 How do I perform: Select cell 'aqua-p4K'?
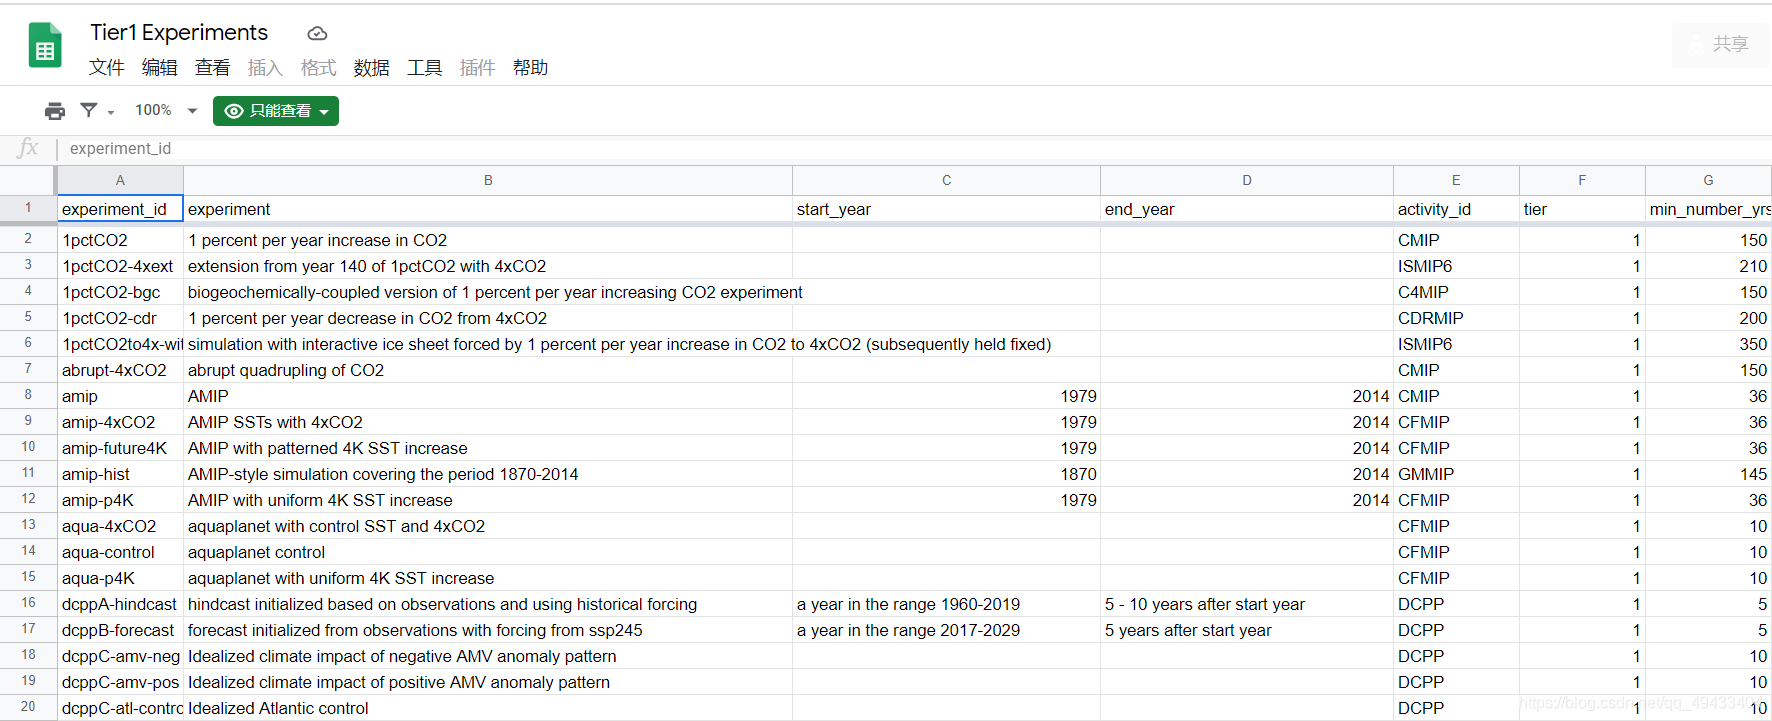(x=120, y=578)
